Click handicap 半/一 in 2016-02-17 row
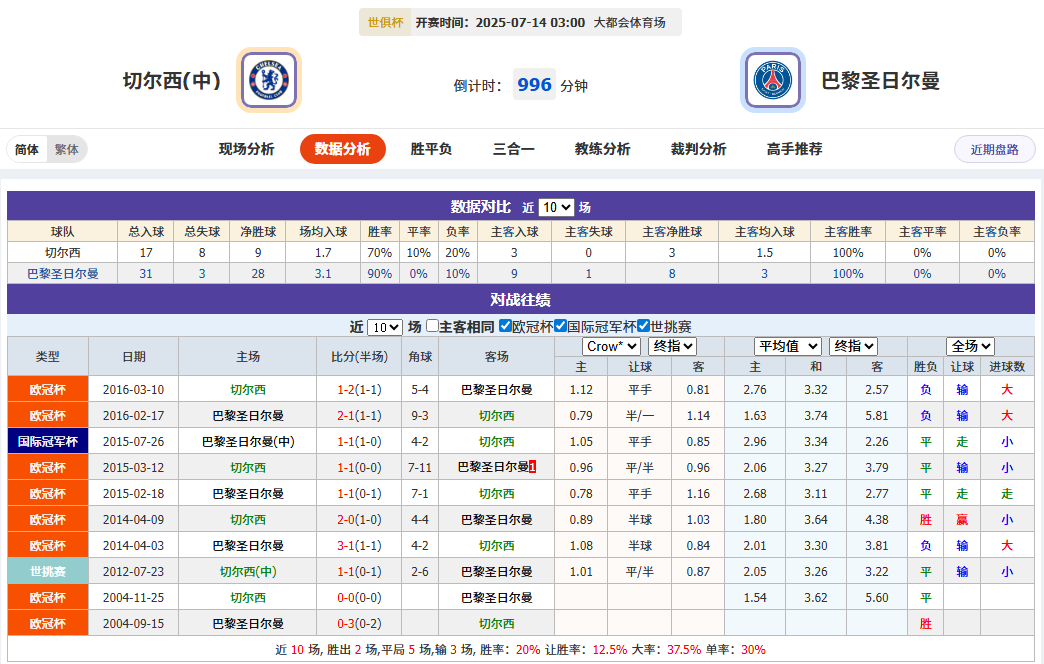The width and height of the screenshot is (1044, 664). [x=640, y=416]
